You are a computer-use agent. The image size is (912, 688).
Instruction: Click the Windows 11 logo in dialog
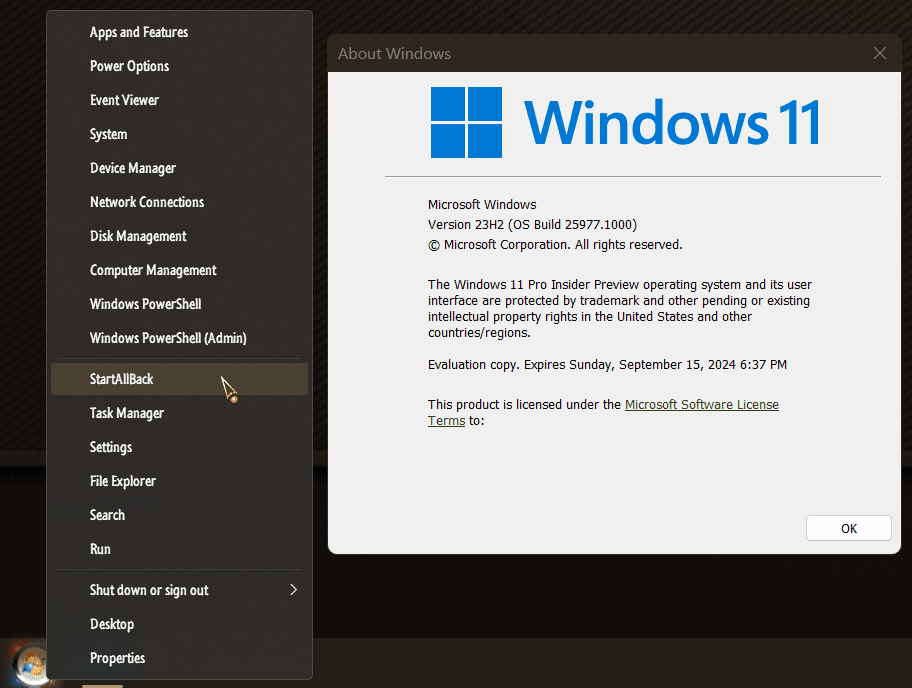click(625, 122)
